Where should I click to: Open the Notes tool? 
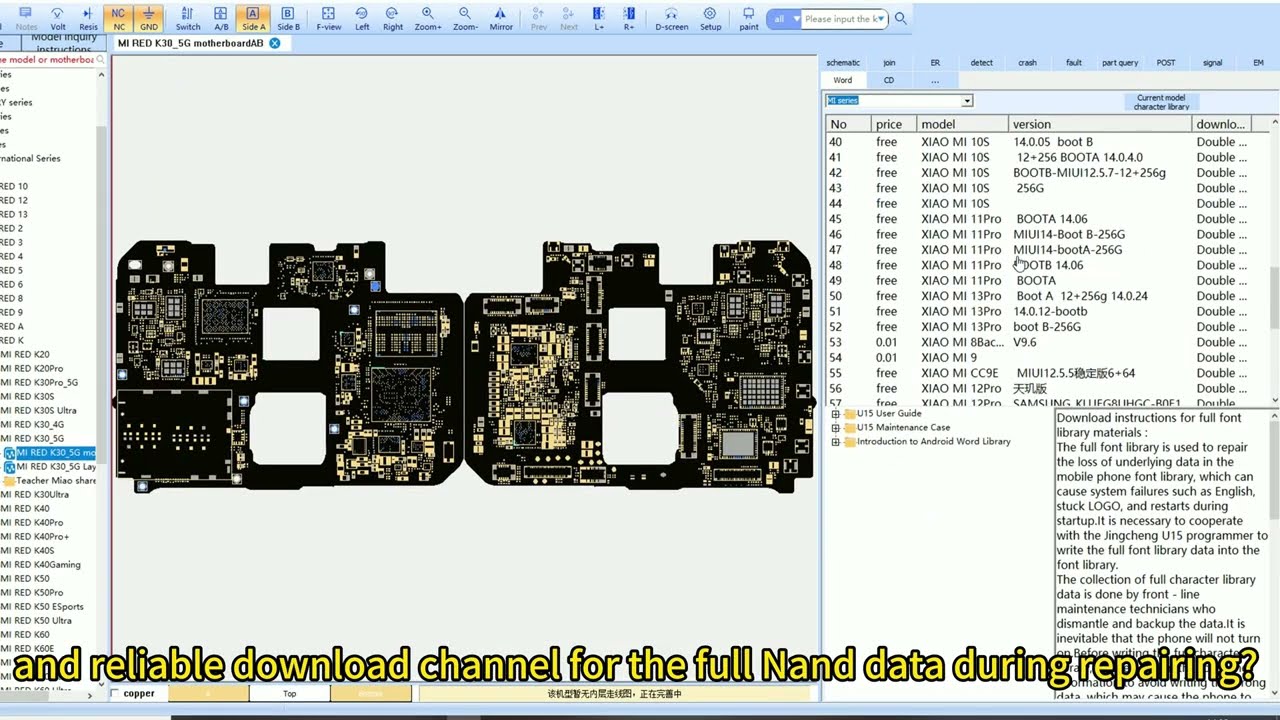click(x=26, y=18)
